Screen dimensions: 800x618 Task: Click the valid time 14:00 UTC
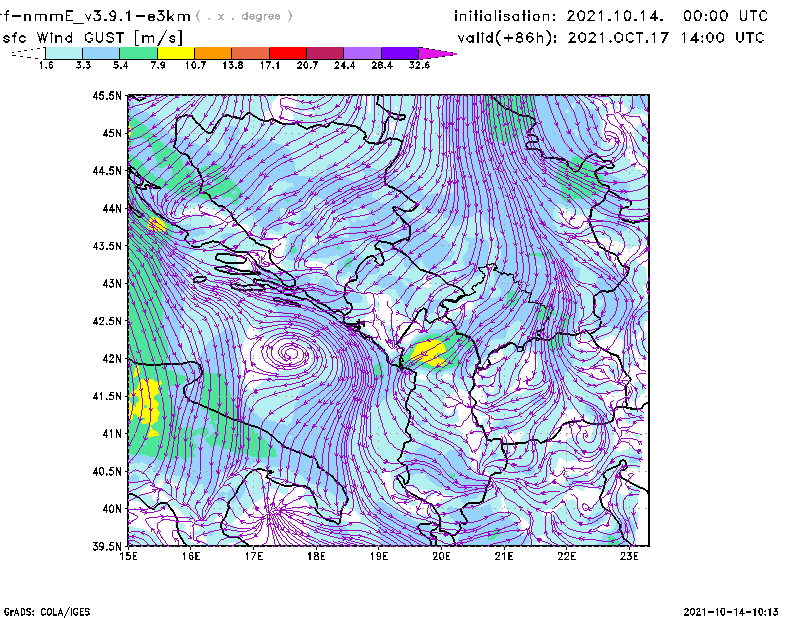tap(723, 38)
